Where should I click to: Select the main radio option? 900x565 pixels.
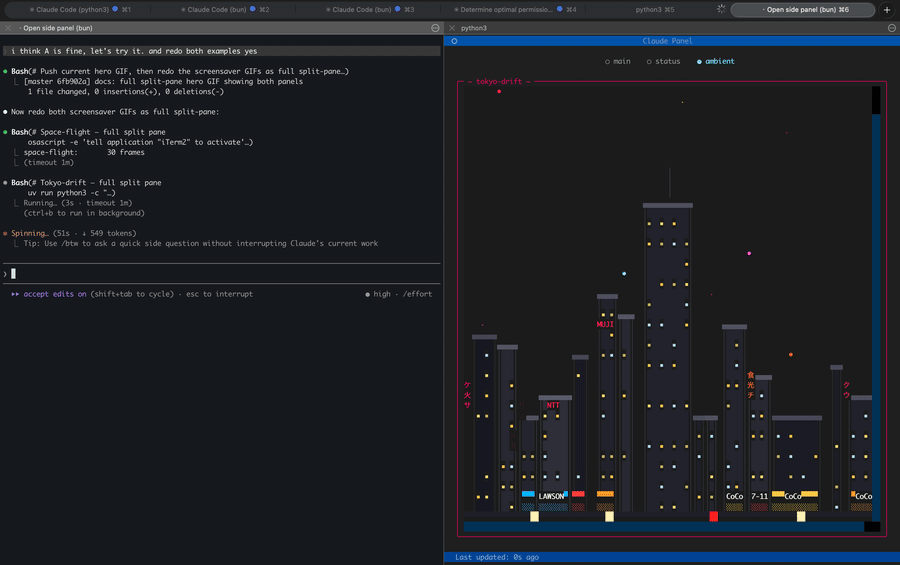[618, 61]
